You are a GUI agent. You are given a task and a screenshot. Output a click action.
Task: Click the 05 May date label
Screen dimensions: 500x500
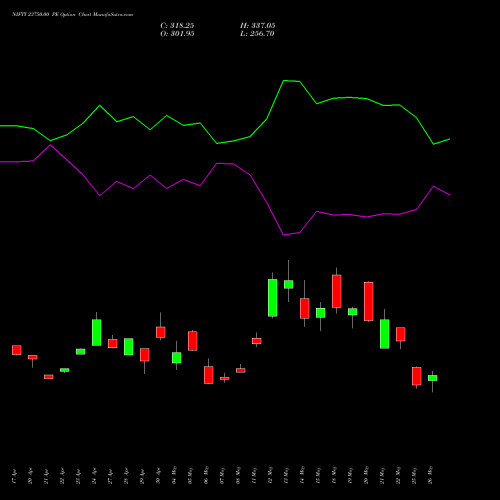coord(190,475)
